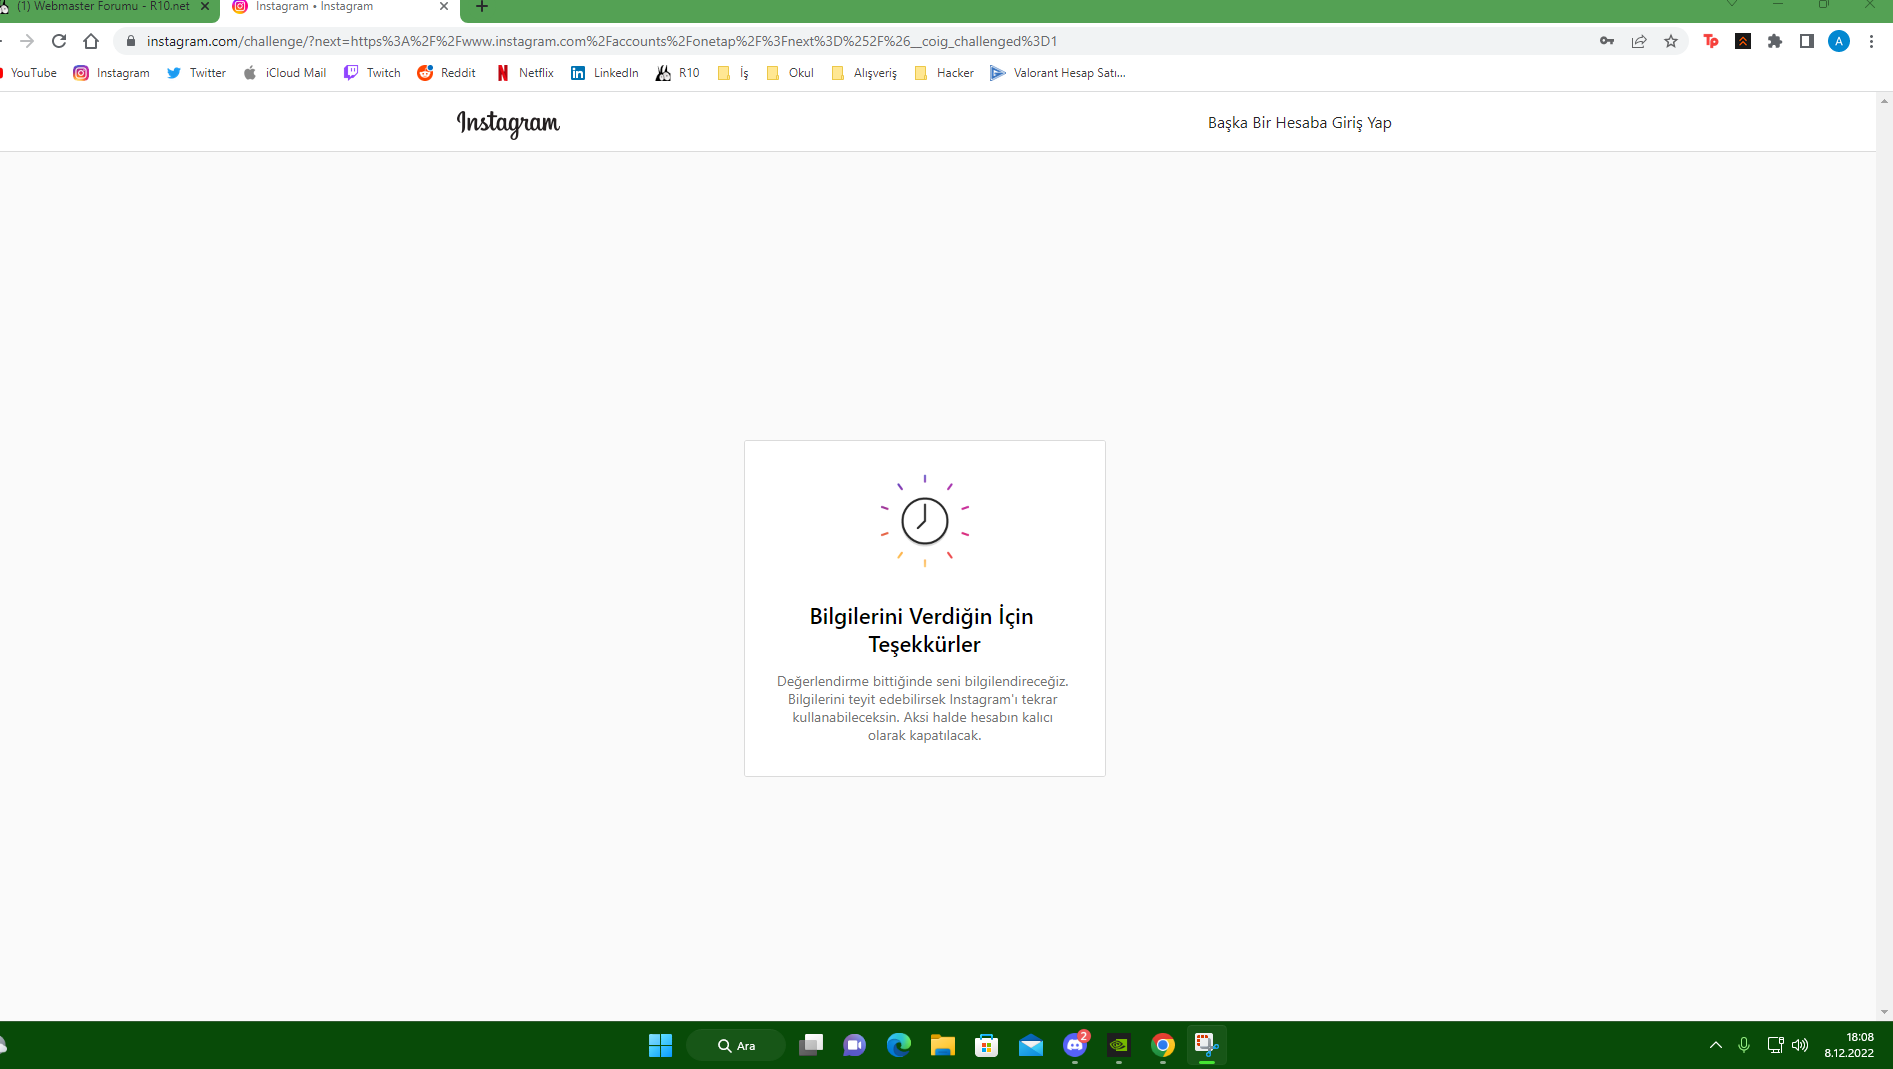Expand the Okul bookmarks folder
Screen dimensions: 1893x1069
click(x=790, y=73)
